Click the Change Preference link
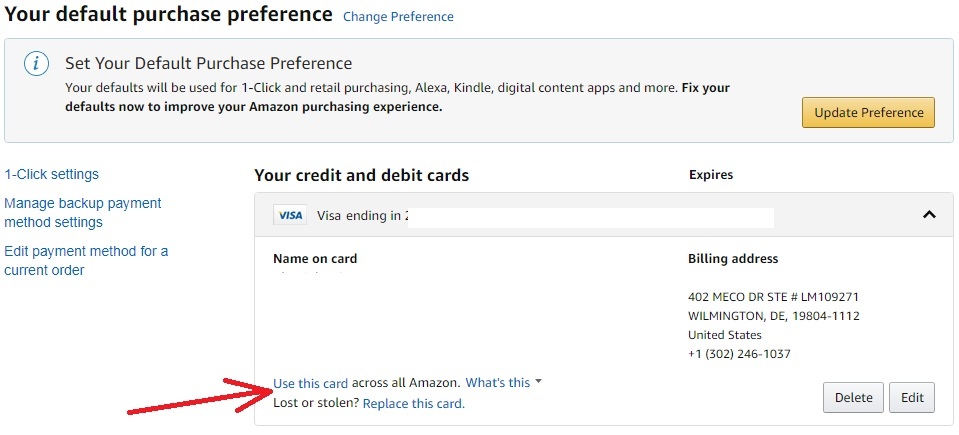The height and width of the screenshot is (435, 959). [x=397, y=17]
